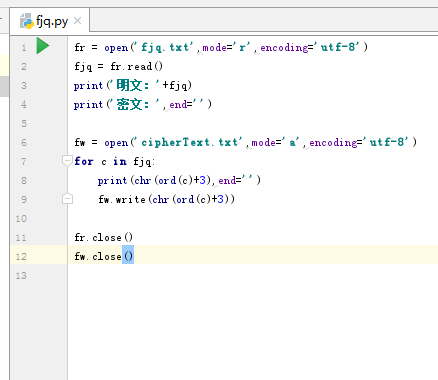Screen dimensions: 438x380
Task: Click 'mode=' parameter on line 1
Action: (218, 47)
